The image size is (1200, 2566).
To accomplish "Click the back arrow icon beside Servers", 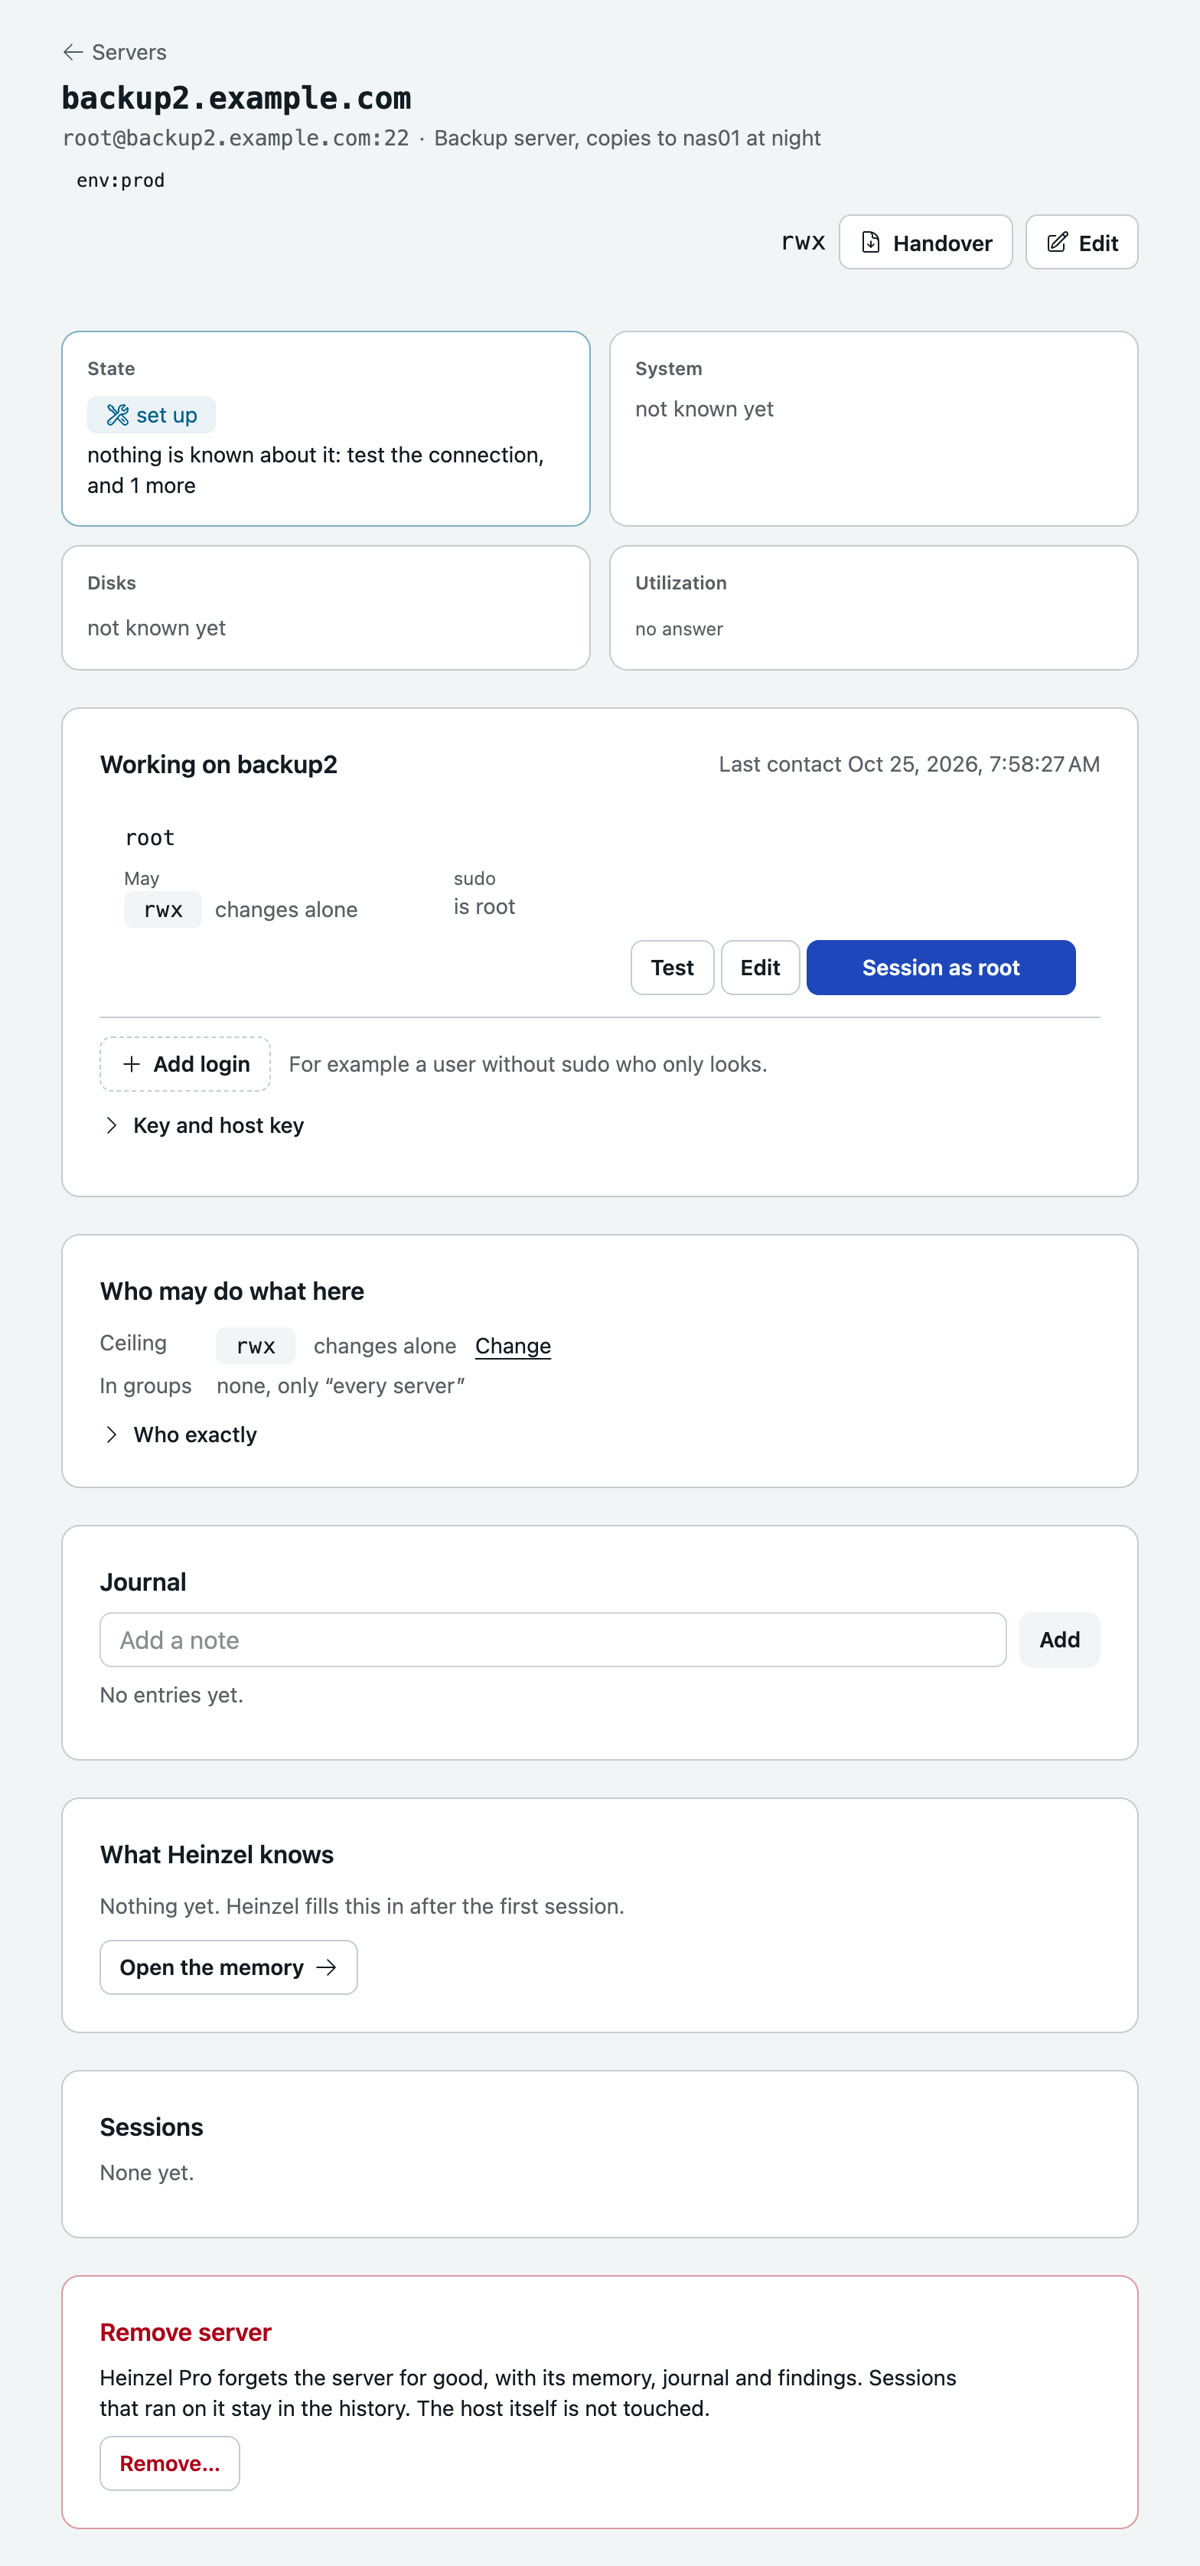I will (x=73, y=52).
